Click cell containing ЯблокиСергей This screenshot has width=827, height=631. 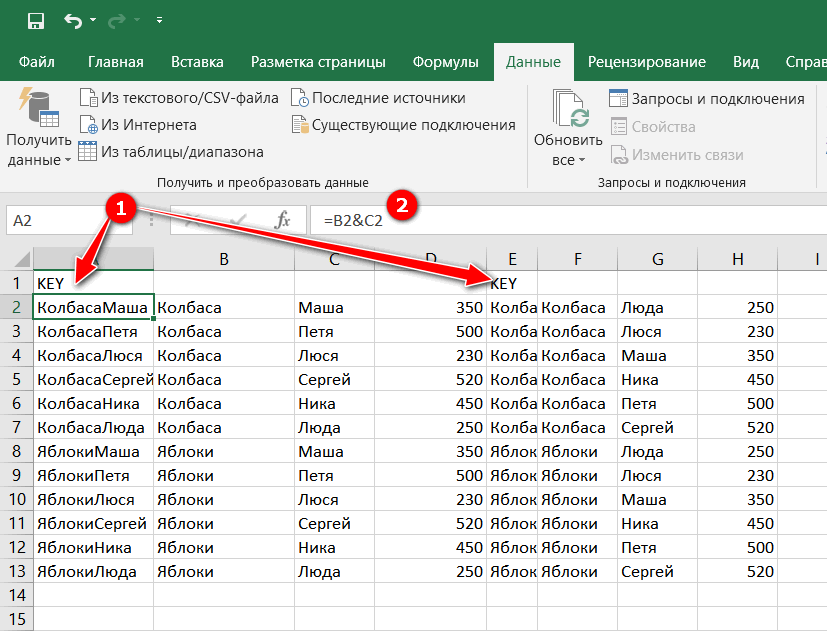(x=93, y=523)
